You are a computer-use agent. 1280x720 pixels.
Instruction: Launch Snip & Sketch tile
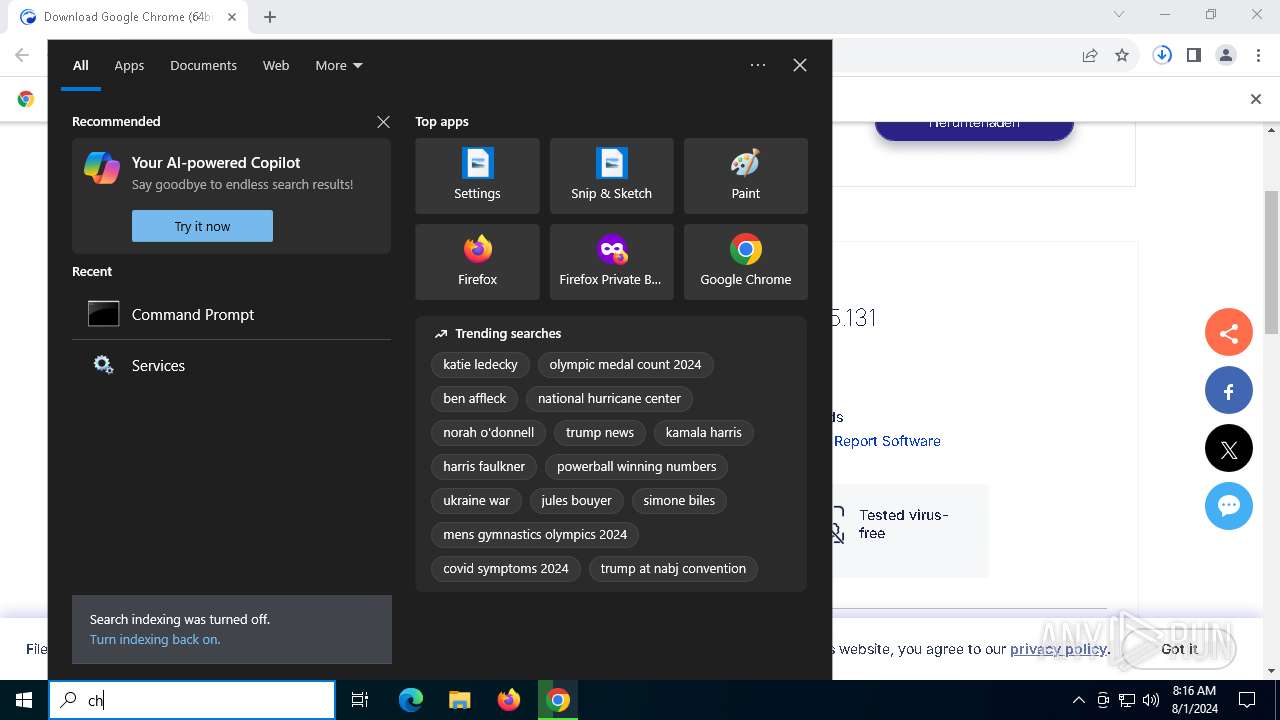(x=611, y=176)
